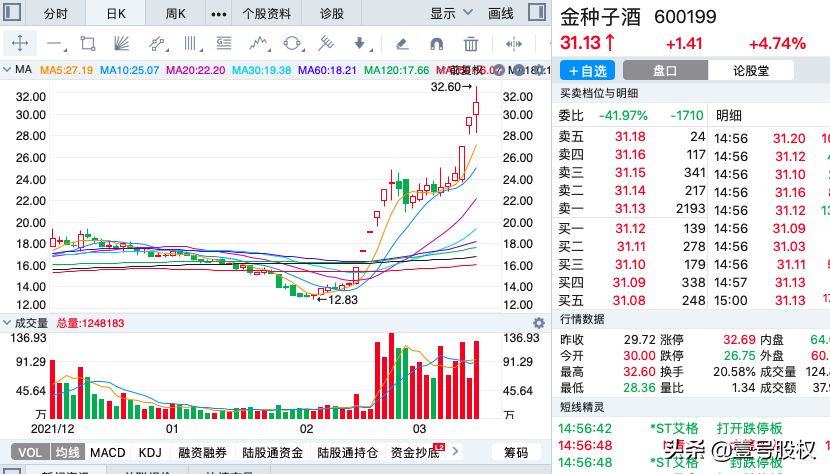Click the MA10:25.07 indicator label
The height and width of the screenshot is (474, 830).
click(x=130, y=70)
